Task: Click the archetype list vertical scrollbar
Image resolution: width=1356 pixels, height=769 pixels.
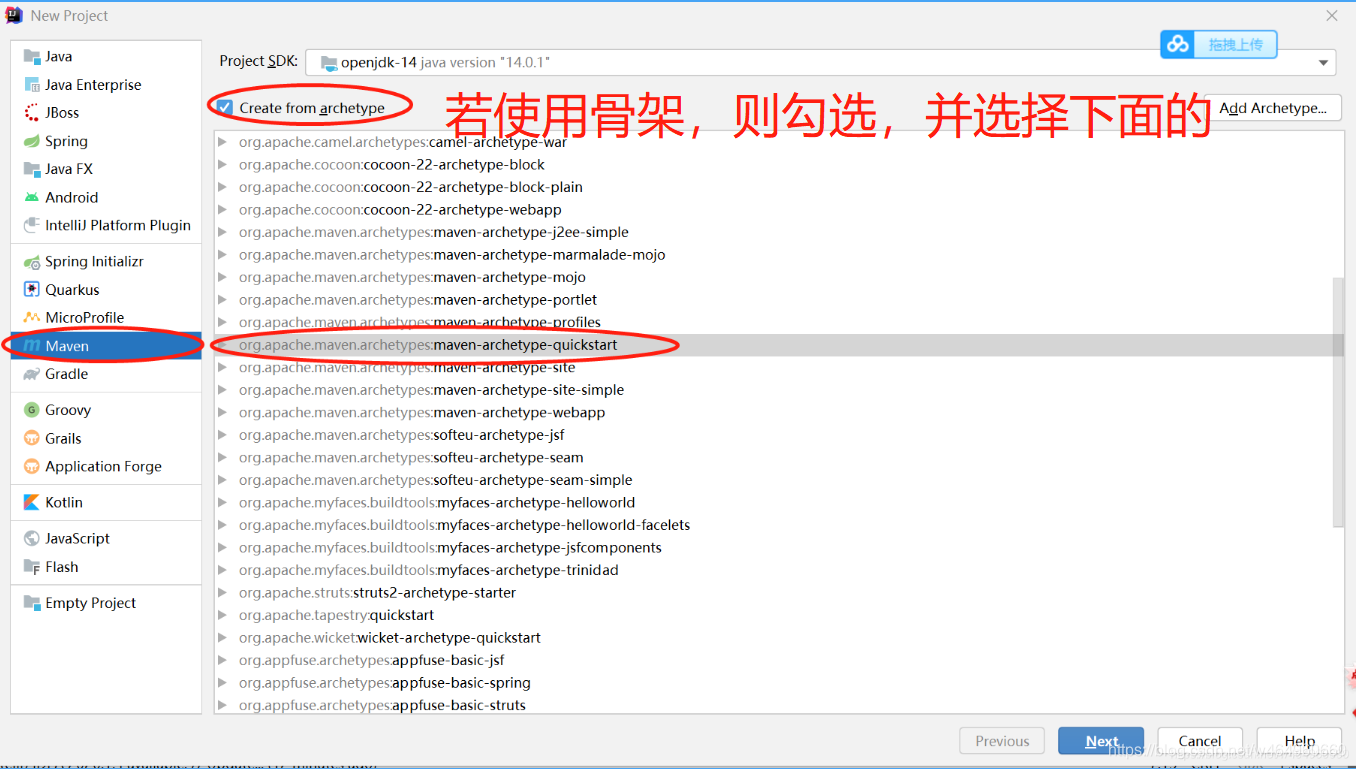Action: pos(1338,402)
